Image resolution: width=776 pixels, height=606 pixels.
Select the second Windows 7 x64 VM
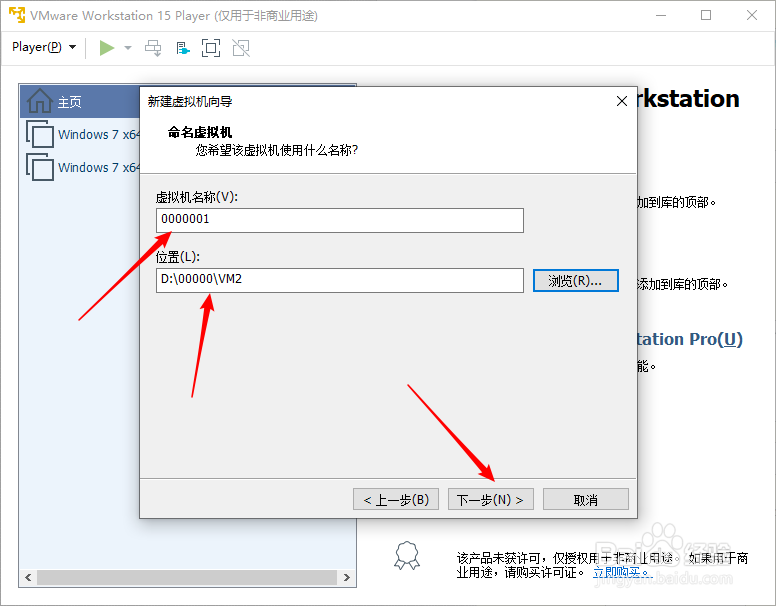pos(83,167)
